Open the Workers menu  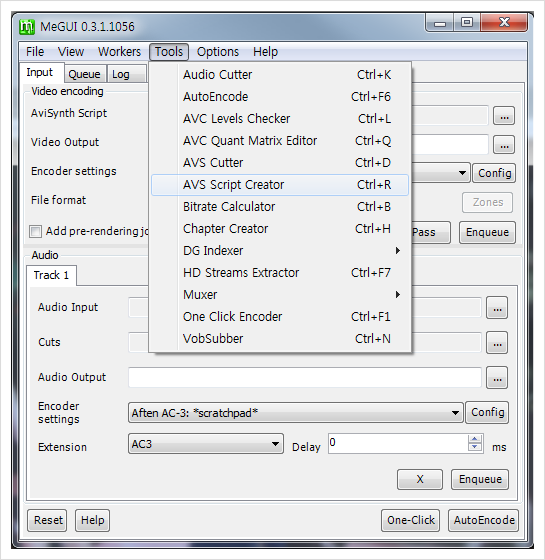coord(119,52)
